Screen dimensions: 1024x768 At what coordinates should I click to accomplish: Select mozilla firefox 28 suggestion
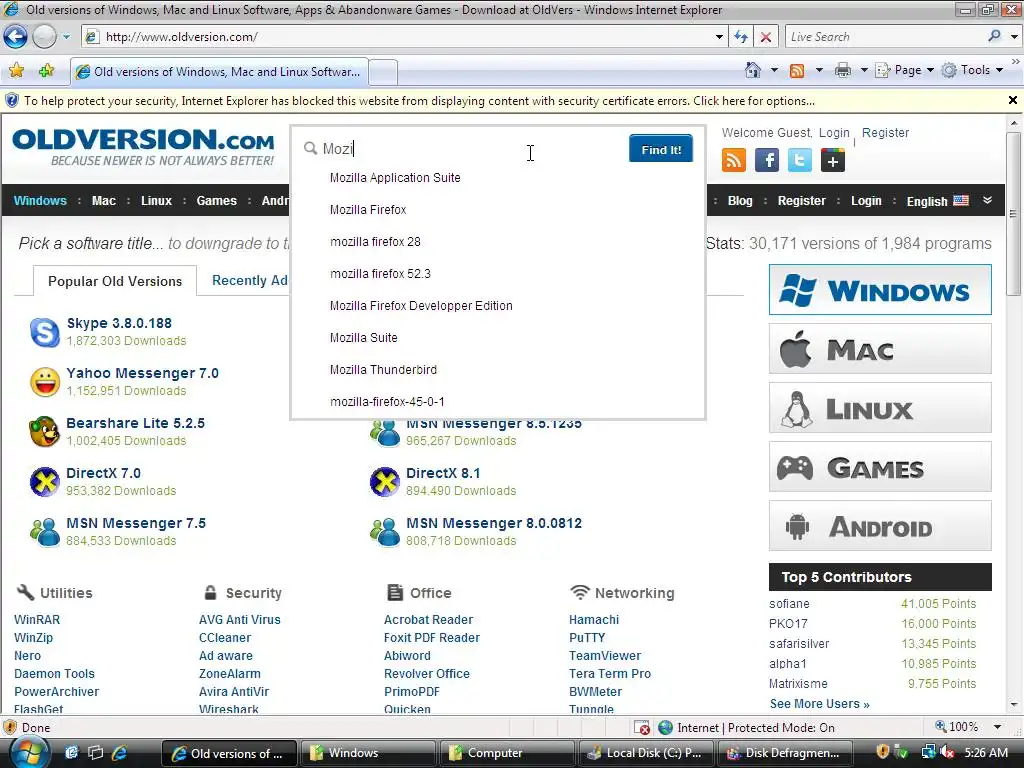[x=375, y=242]
